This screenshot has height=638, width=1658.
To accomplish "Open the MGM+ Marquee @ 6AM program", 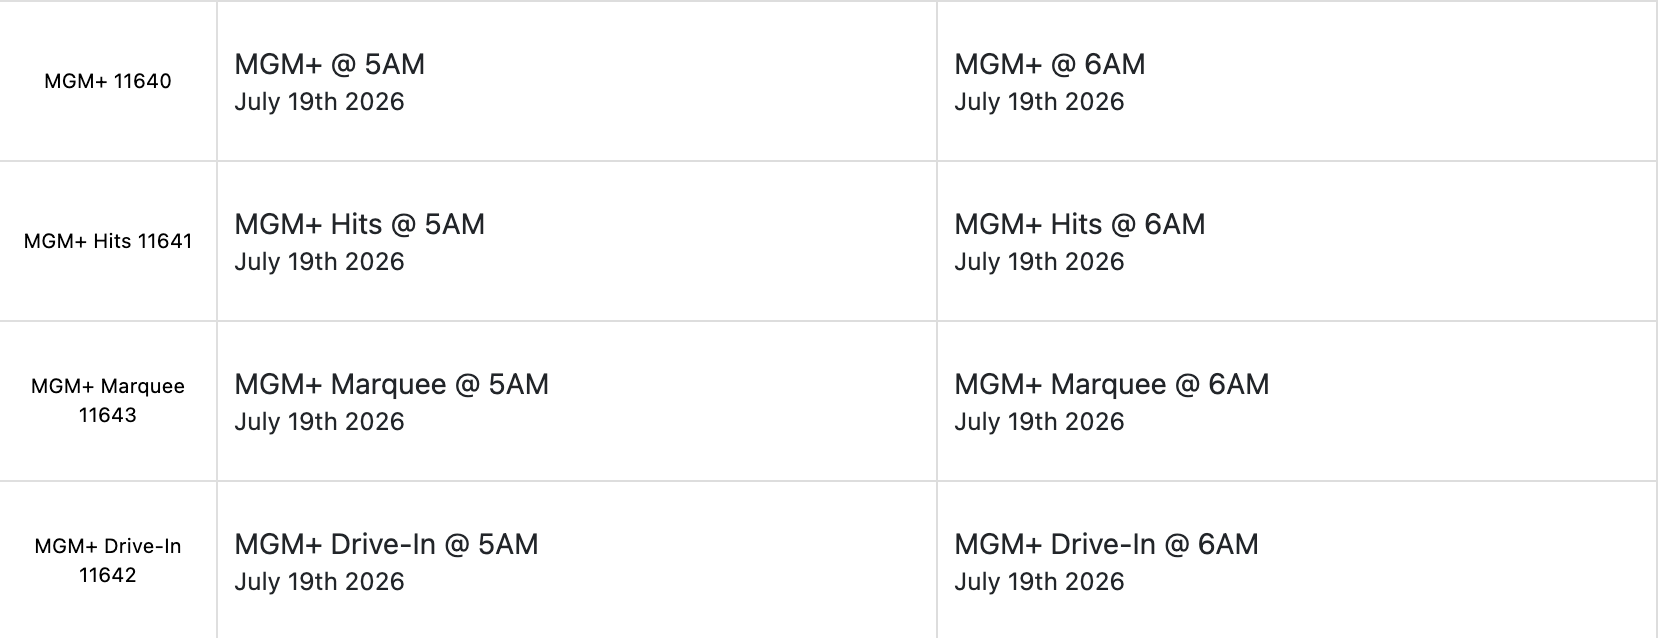I will 1112,384.
